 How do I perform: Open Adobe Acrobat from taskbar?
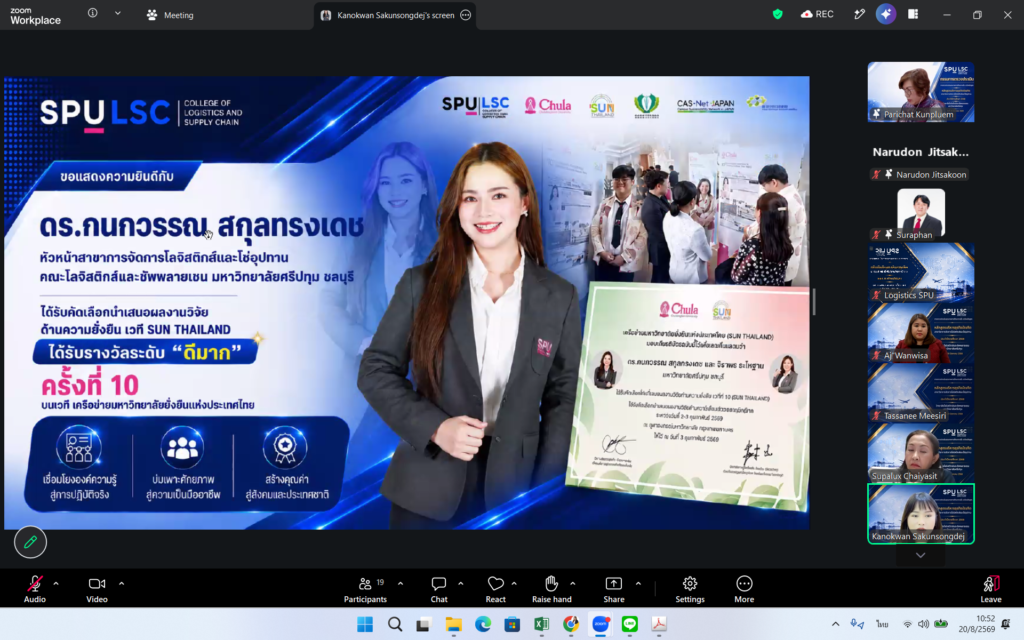pyautogui.click(x=659, y=624)
